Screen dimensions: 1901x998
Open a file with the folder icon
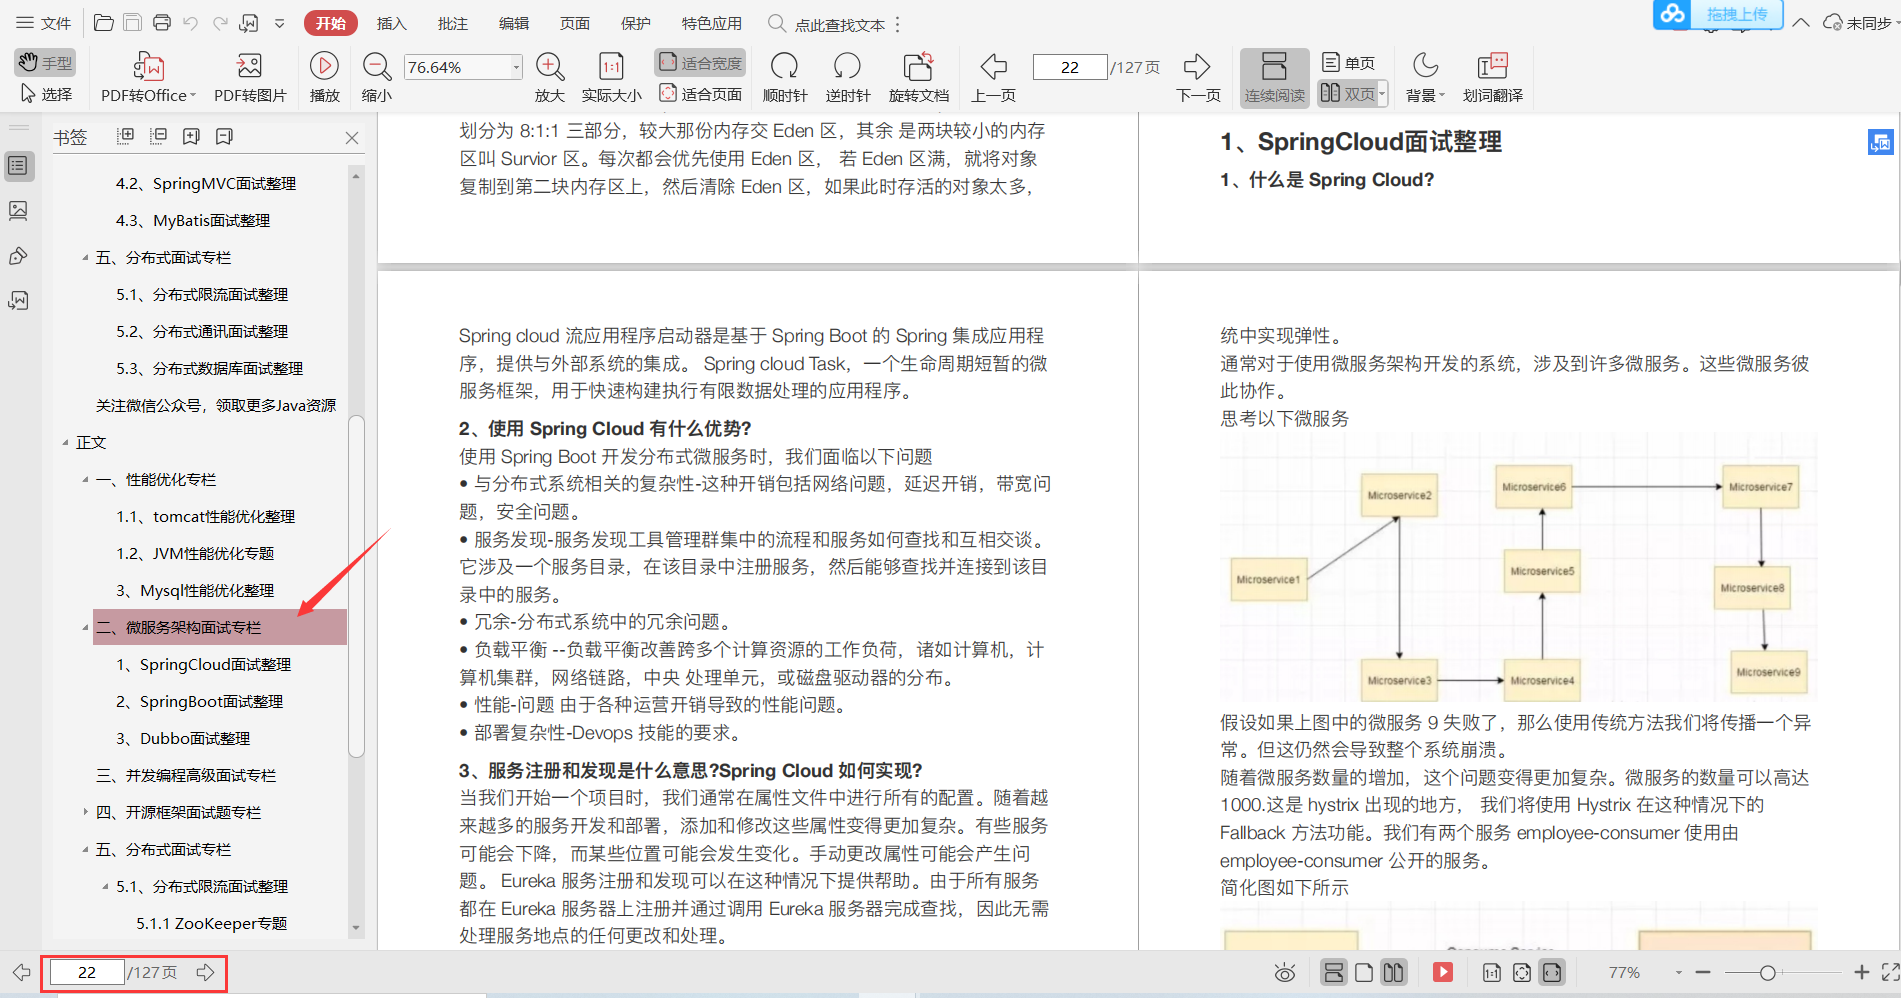tap(103, 23)
